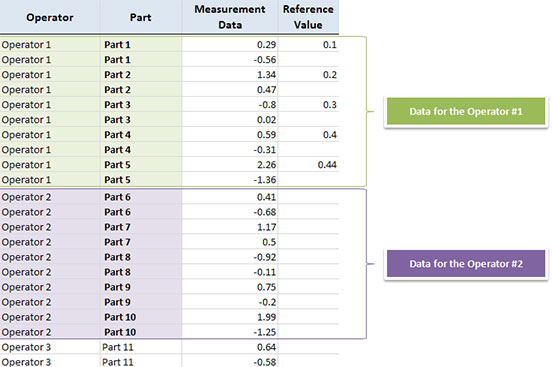
Task: Select Operator 3 cell in the -0.58 row
Action: click(50, 362)
